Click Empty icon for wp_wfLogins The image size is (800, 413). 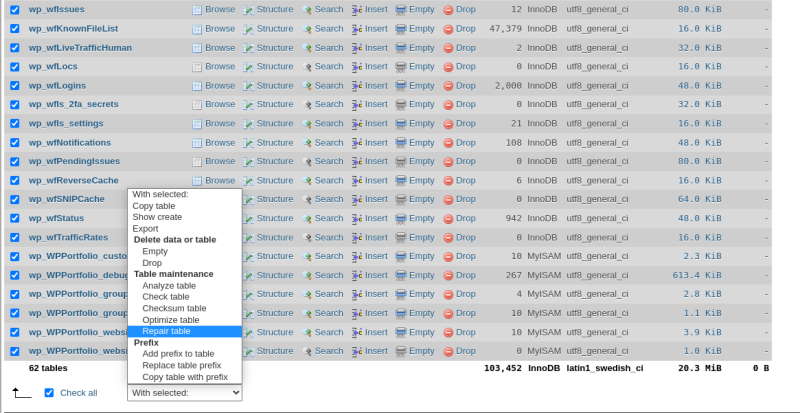[401, 86]
